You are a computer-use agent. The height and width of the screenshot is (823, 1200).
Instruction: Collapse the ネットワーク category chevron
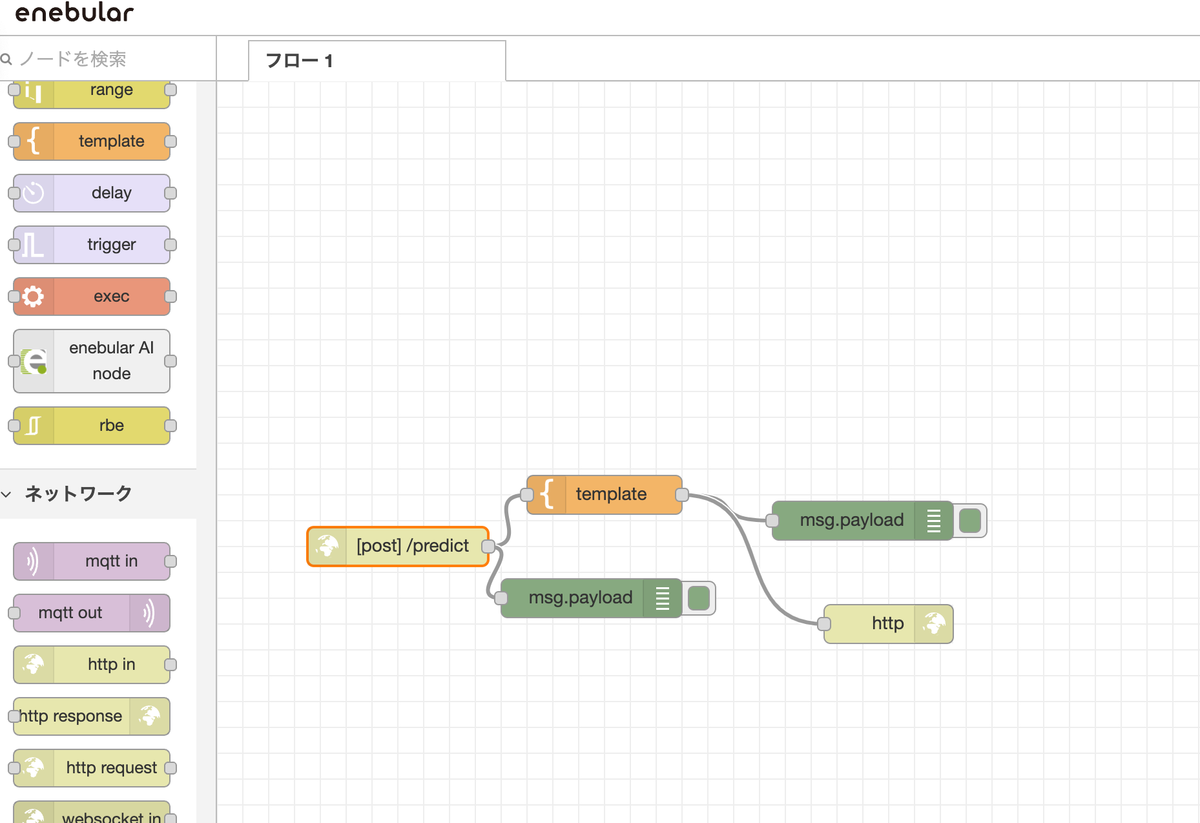tap(7, 494)
